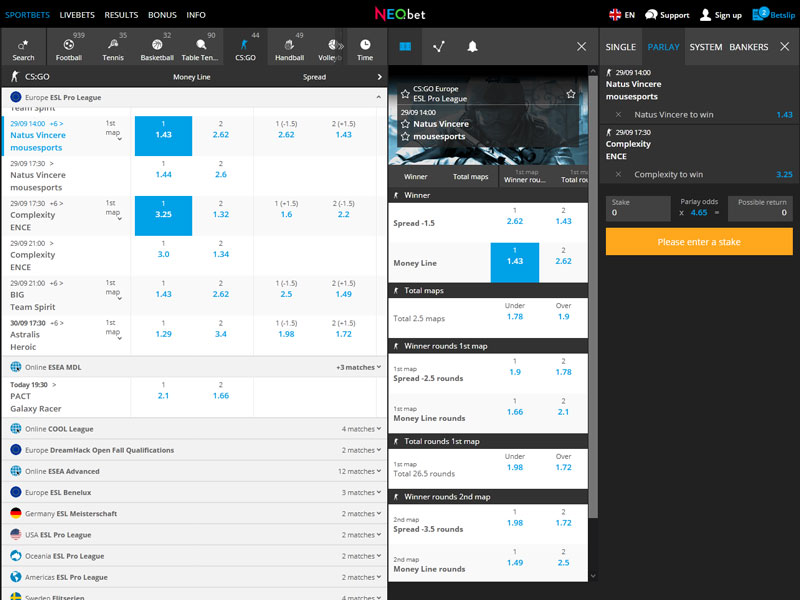The width and height of the screenshot is (800, 600).
Task: Go to the NEObet home logo
Action: (399, 14)
